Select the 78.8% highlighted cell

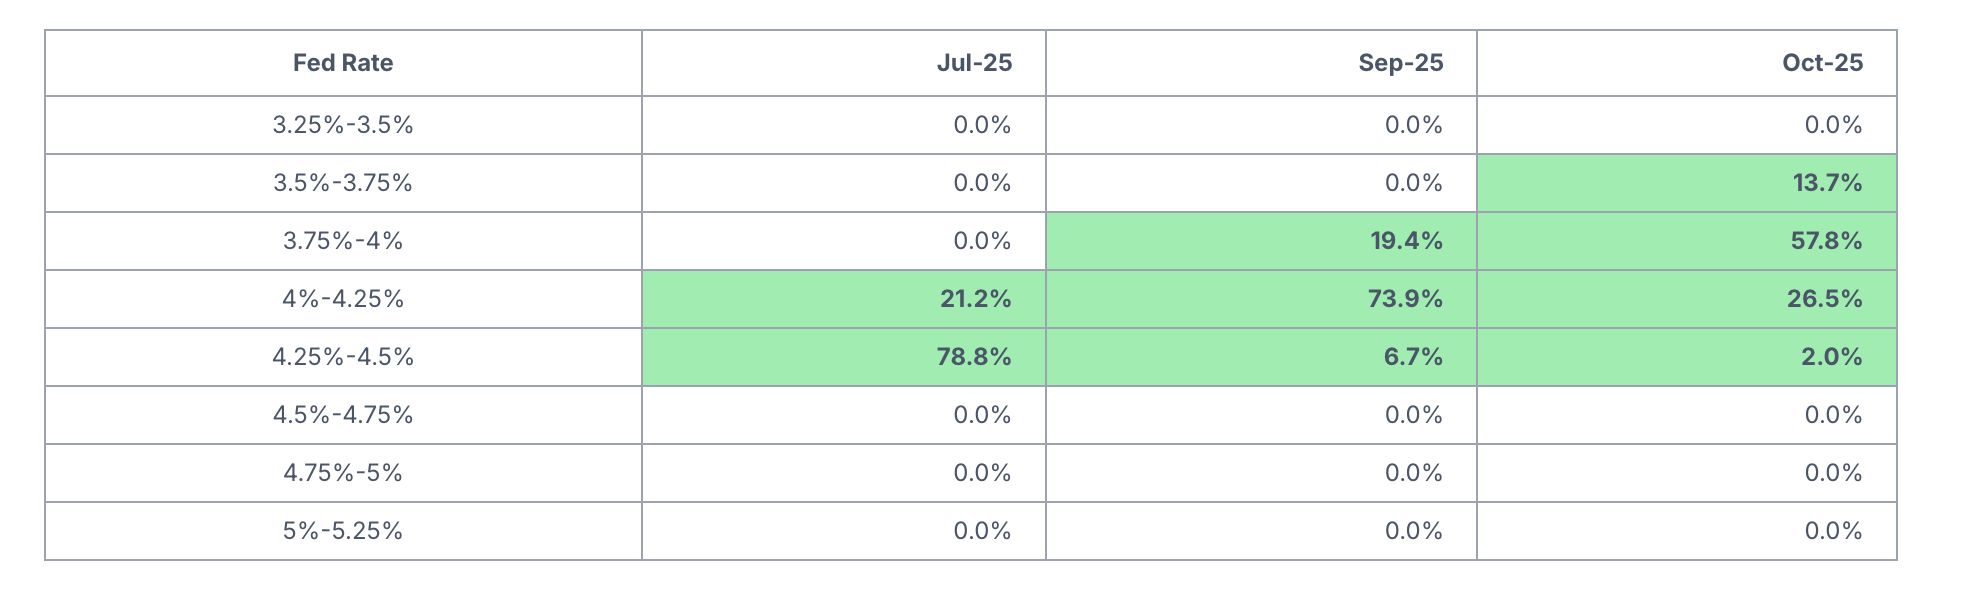pyautogui.click(x=973, y=357)
